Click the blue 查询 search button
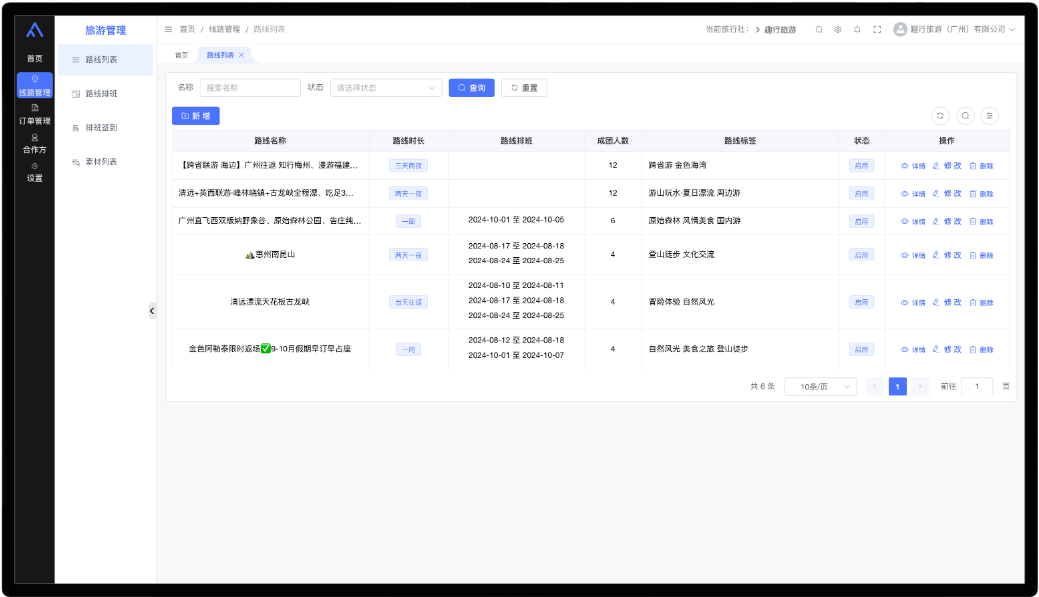This screenshot has height=597, width=1039. tap(471, 88)
